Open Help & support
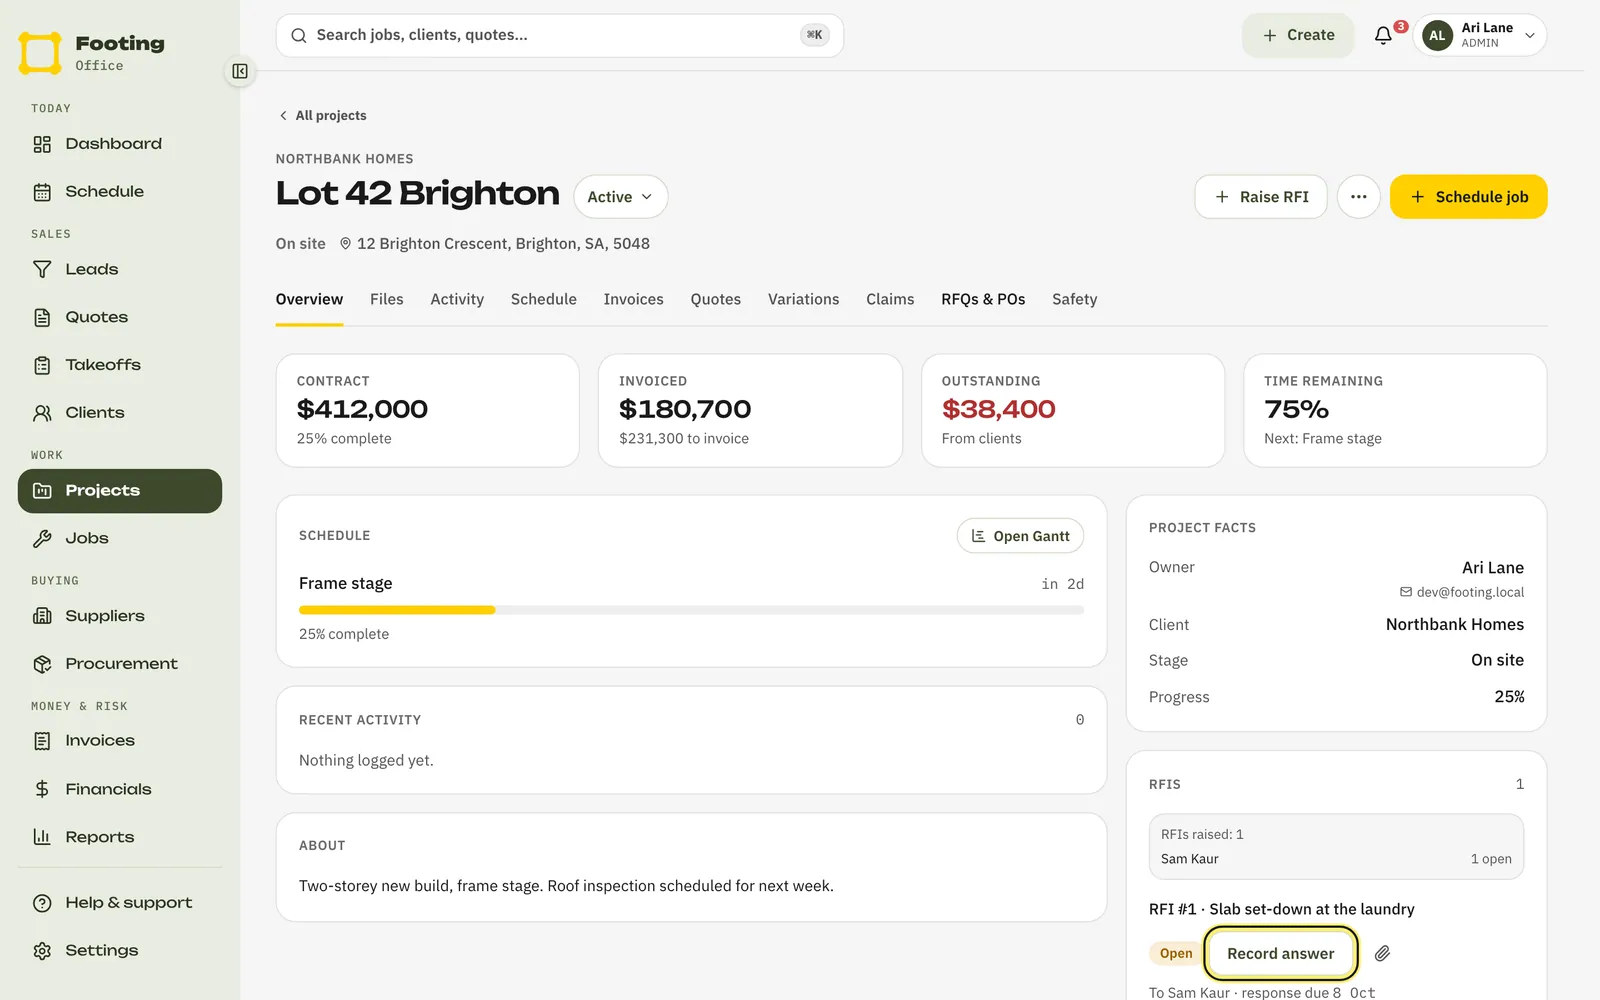 120,903
